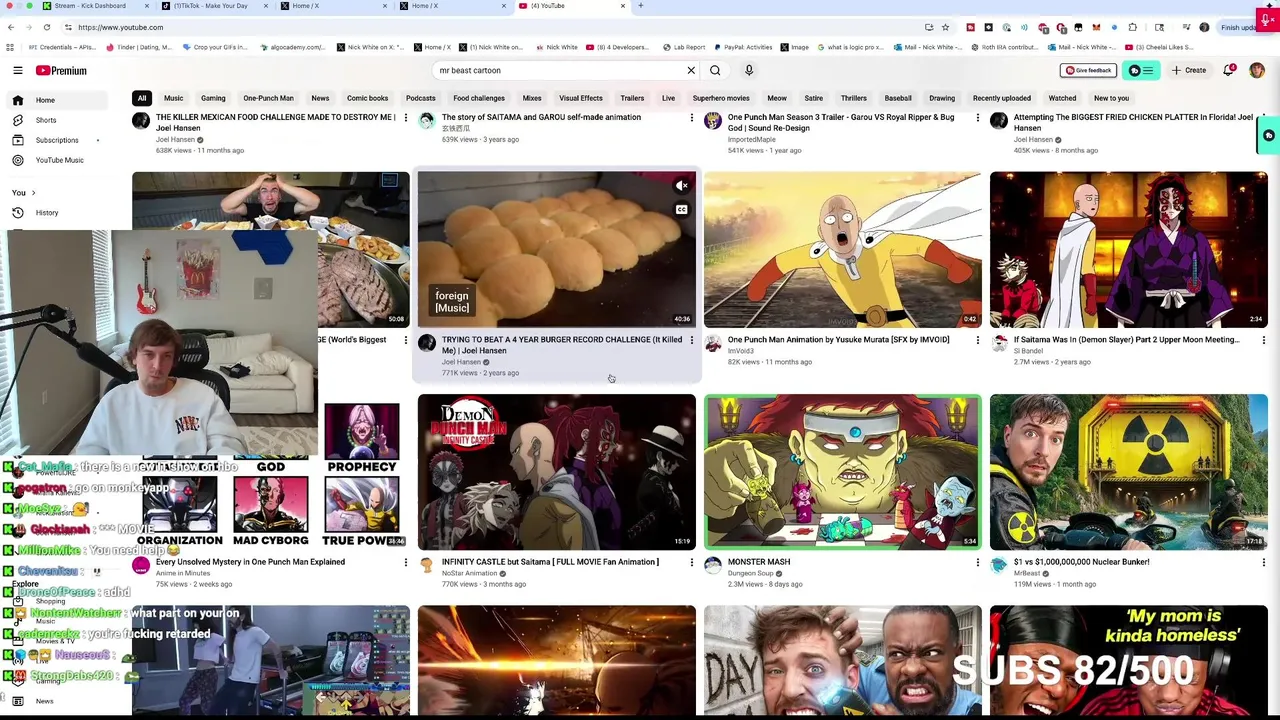This screenshot has height=720, width=1280.
Task: Select the Superhero movies filter chip
Action: click(x=721, y=98)
